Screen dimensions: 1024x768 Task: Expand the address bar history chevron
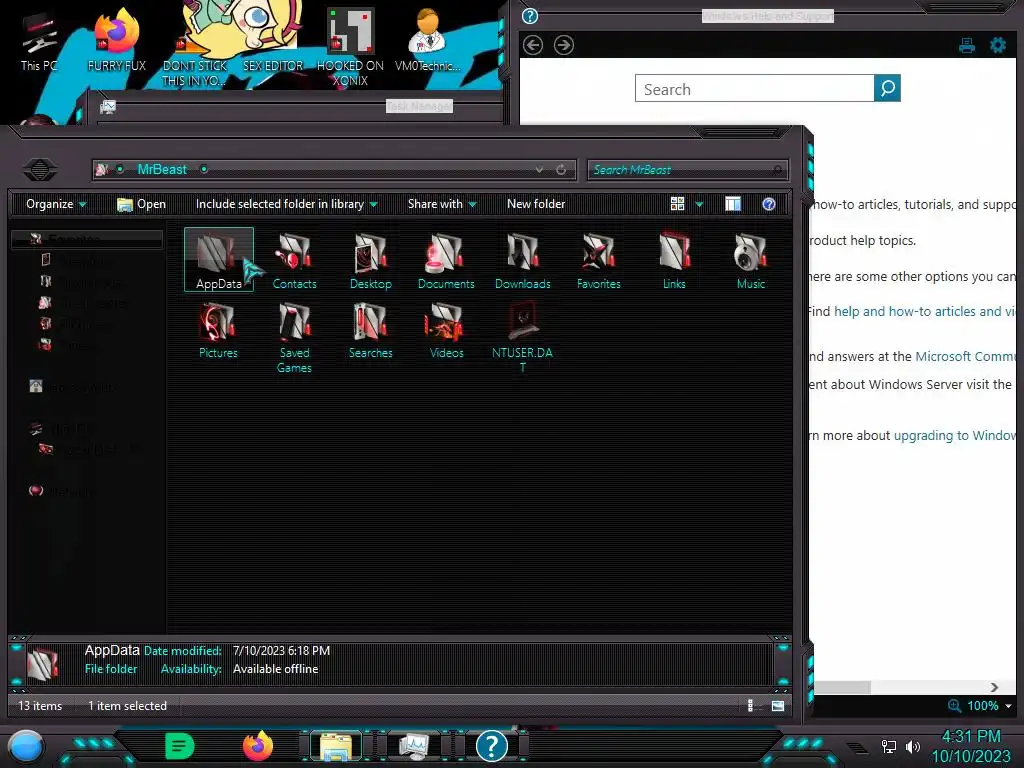coord(539,170)
